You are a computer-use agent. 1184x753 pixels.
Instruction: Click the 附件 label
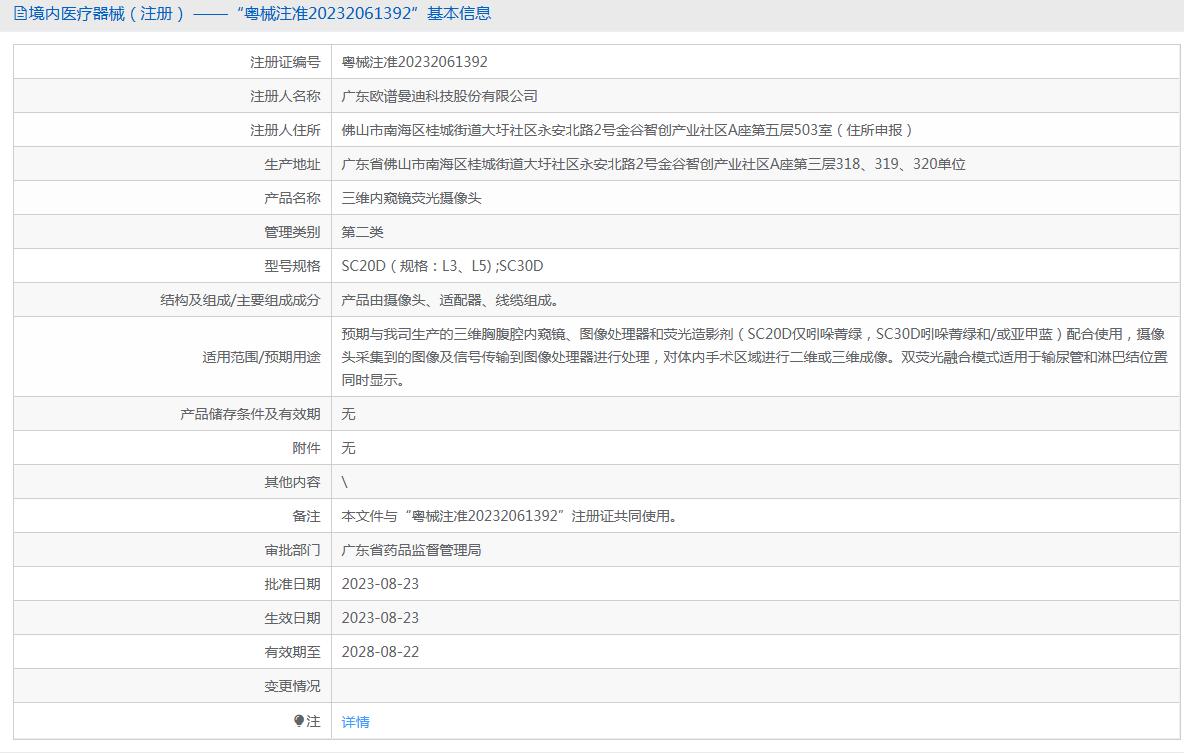(307, 448)
